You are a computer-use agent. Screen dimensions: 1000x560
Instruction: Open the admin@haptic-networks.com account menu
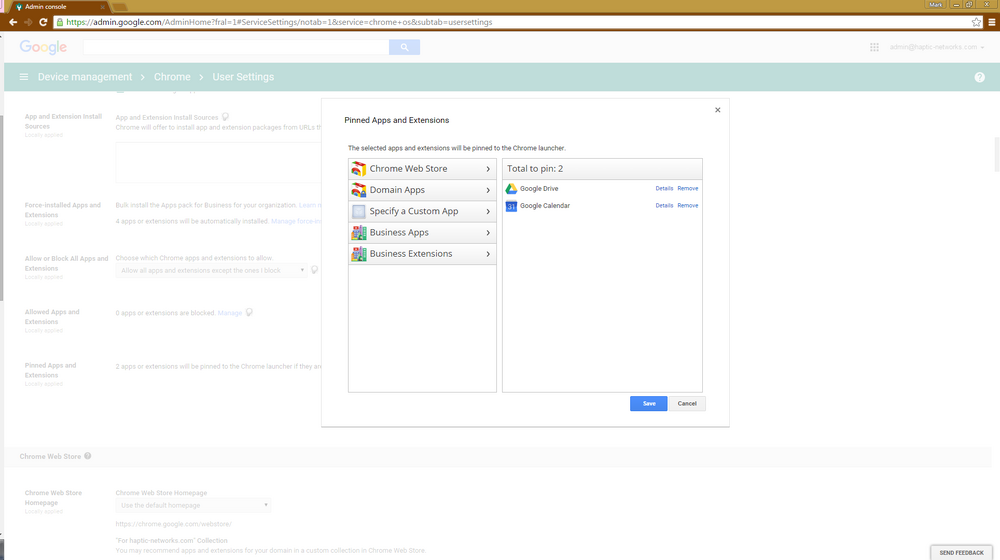pyautogui.click(x=937, y=47)
